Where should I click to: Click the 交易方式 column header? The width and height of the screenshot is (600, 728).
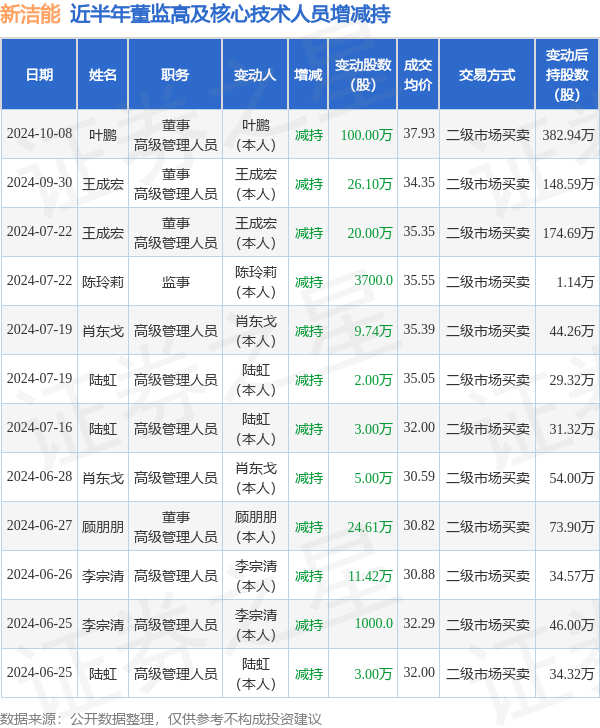[487, 75]
